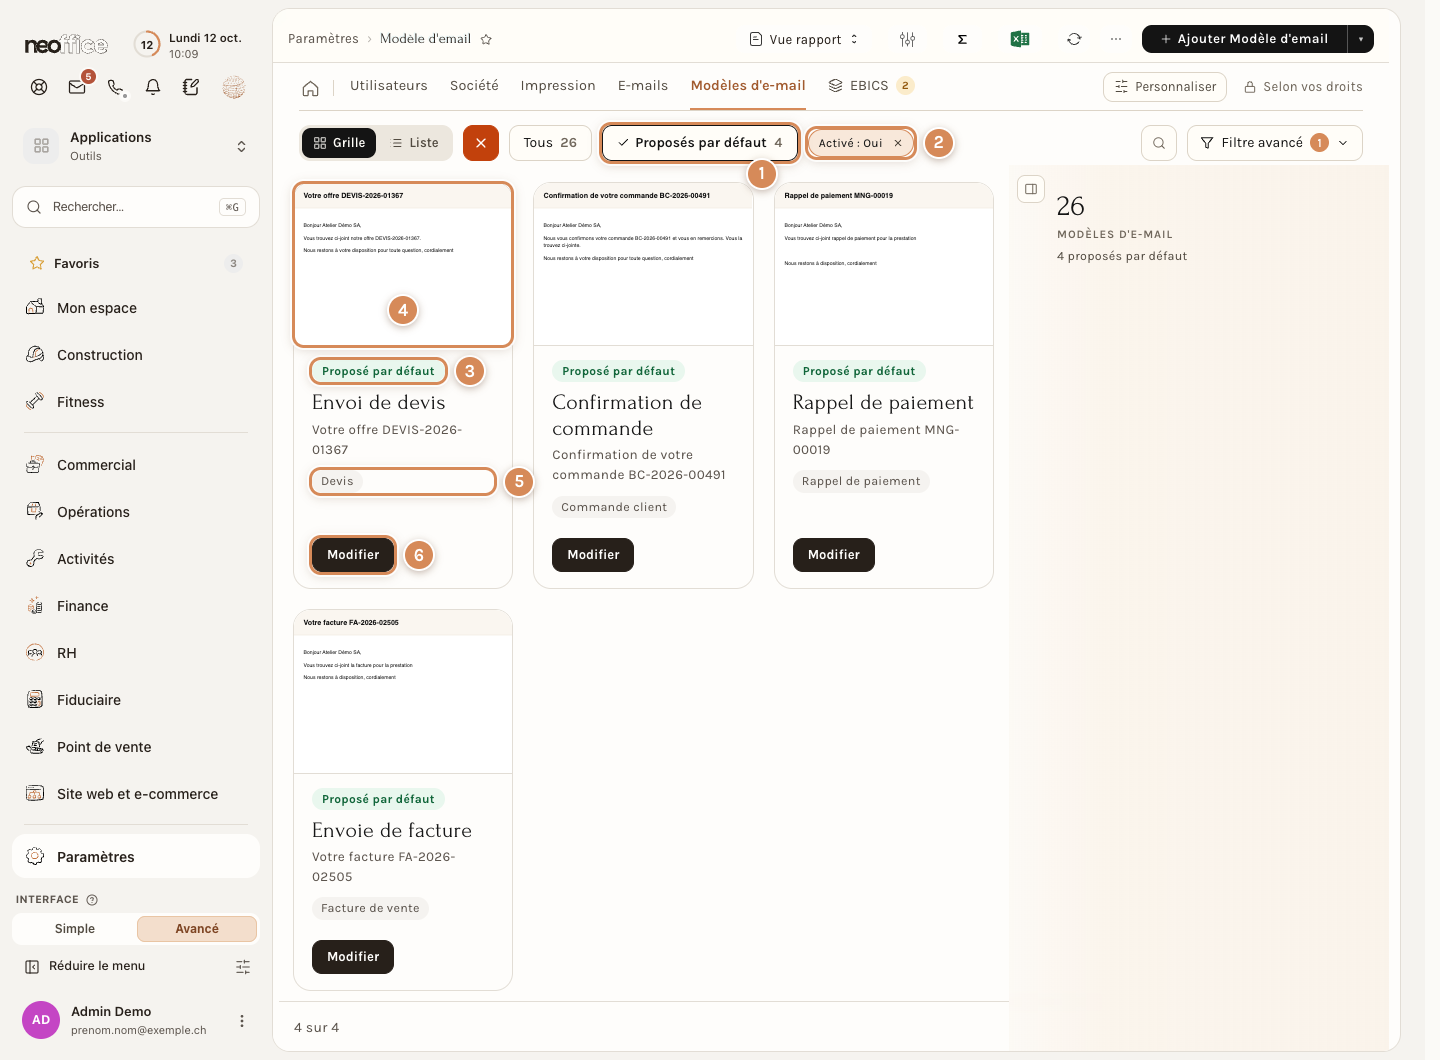
Task: Open the Société tab
Action: coord(474,86)
